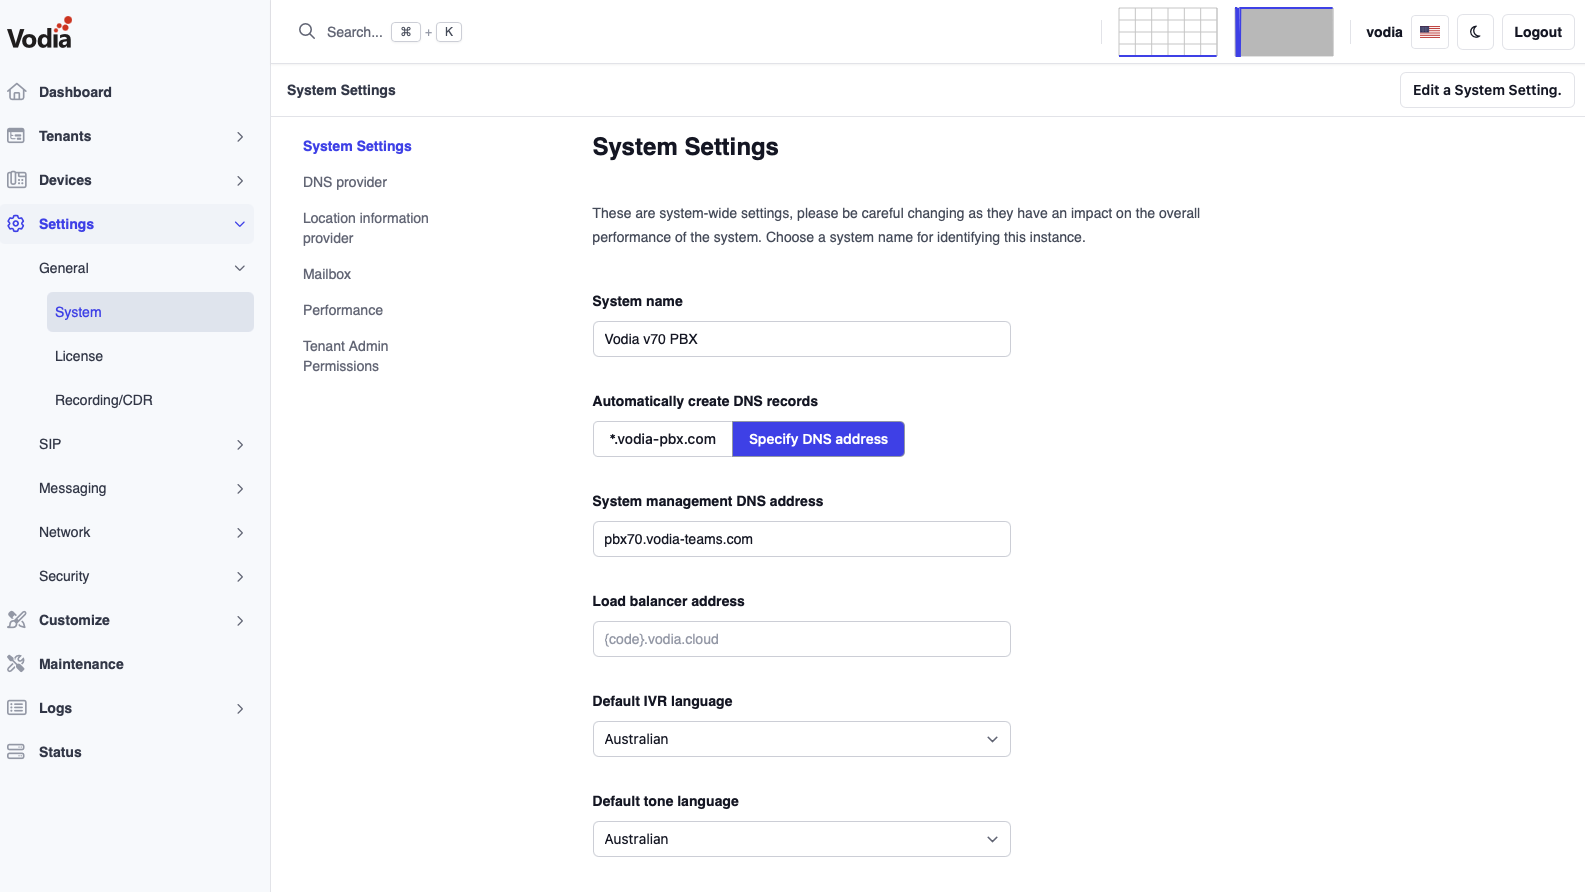Open the Tenants menu label
The image size is (1585, 892).
click(65, 136)
